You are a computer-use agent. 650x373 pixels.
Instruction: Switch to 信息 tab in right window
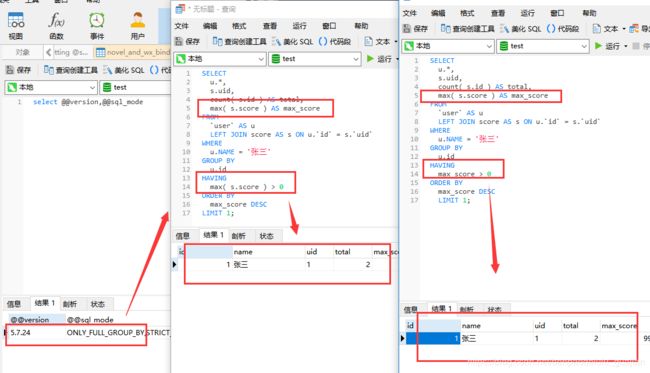click(410, 309)
